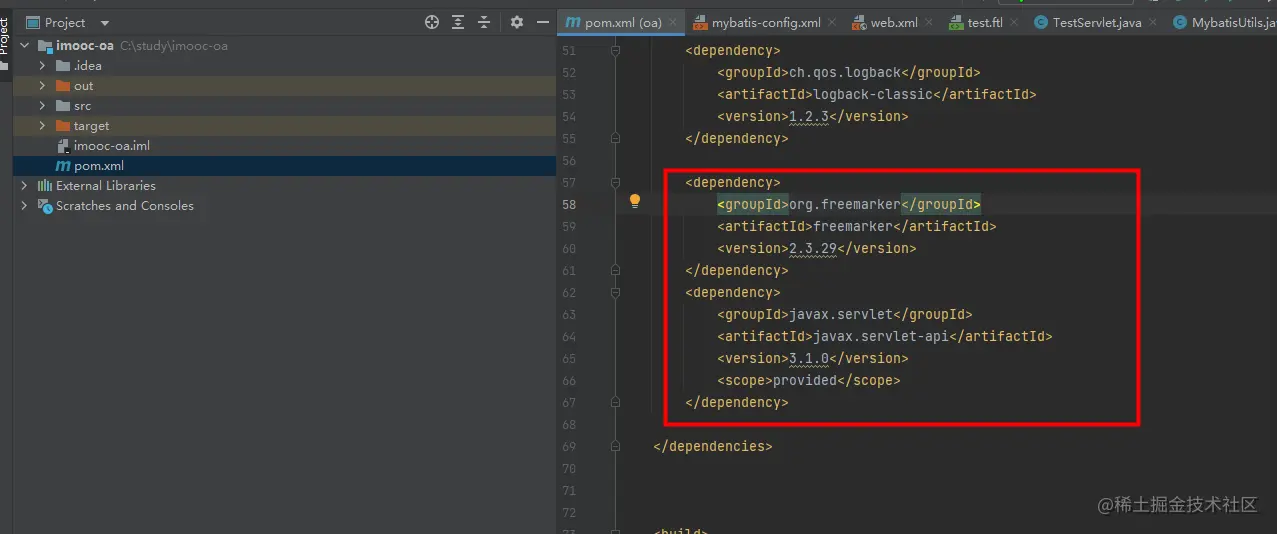Close the pom.xml (oa) editor tab
Viewport: 1277px width, 534px height.
click(x=673, y=23)
